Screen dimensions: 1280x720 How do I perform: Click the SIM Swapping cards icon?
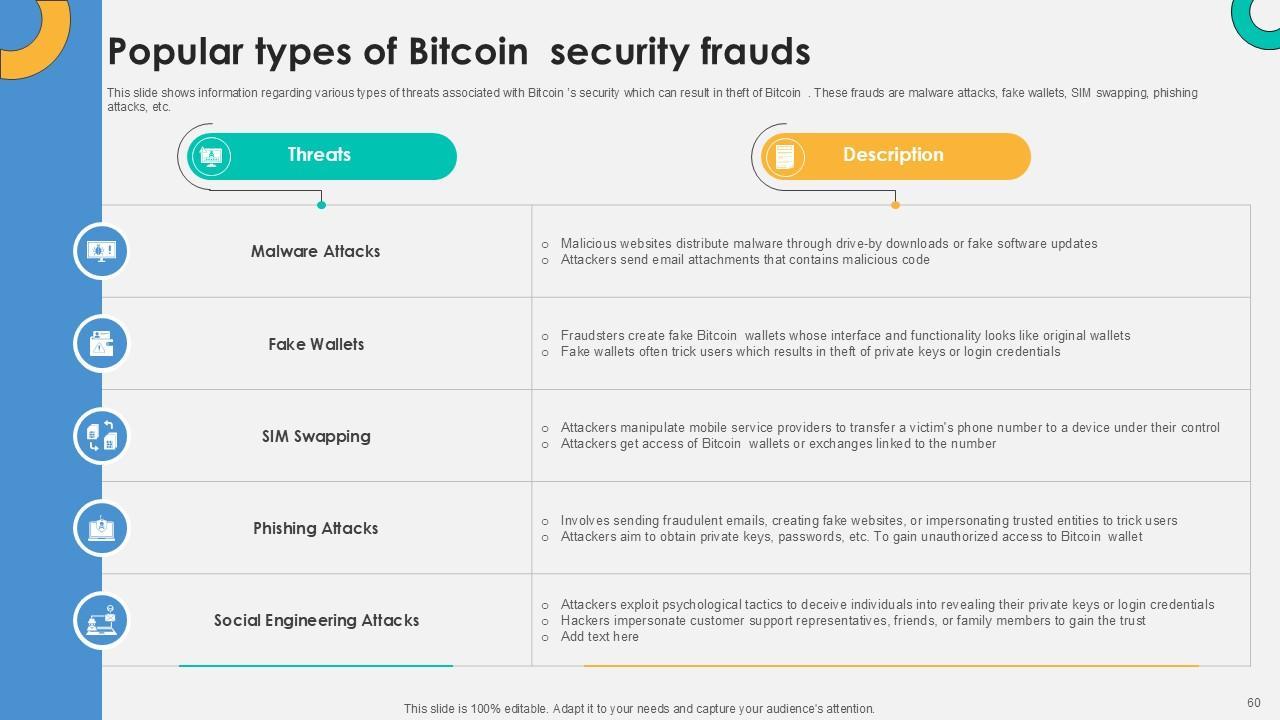click(101, 436)
